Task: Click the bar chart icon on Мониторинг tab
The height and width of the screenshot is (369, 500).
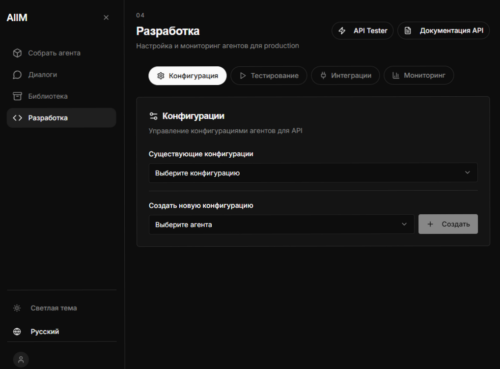Action: pyautogui.click(x=396, y=76)
